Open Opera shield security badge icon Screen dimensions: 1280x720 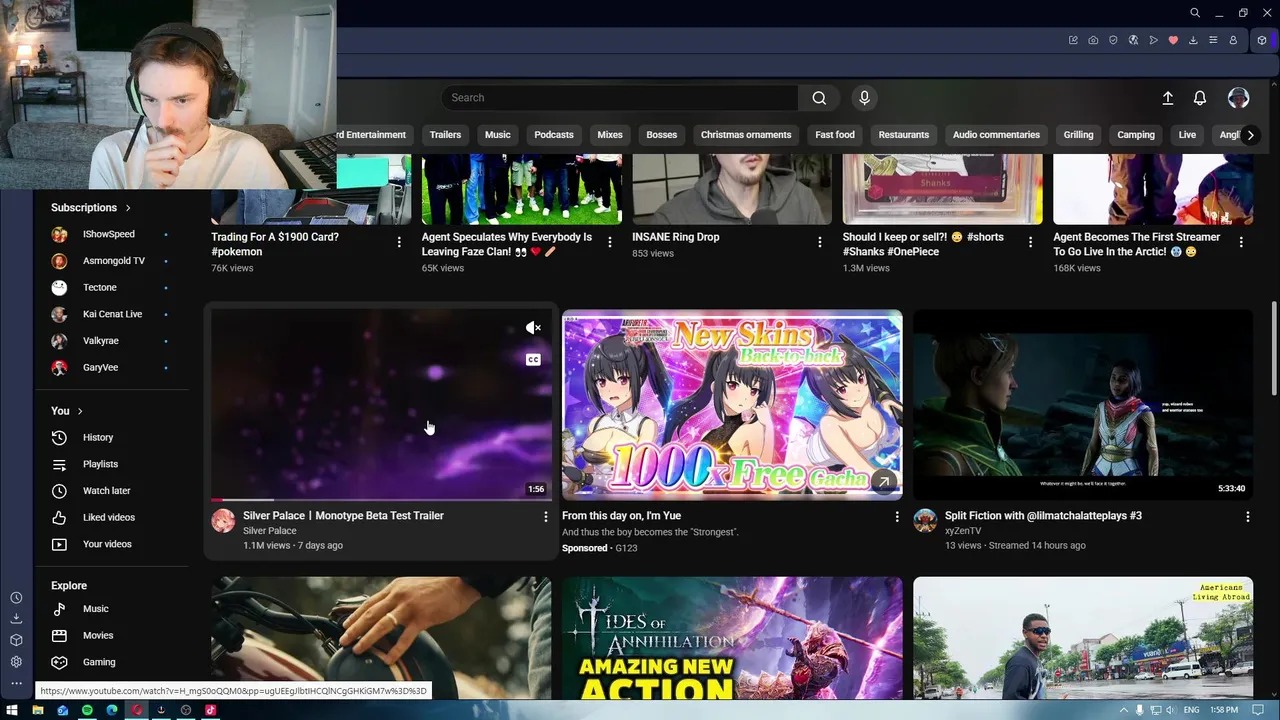click(1113, 40)
